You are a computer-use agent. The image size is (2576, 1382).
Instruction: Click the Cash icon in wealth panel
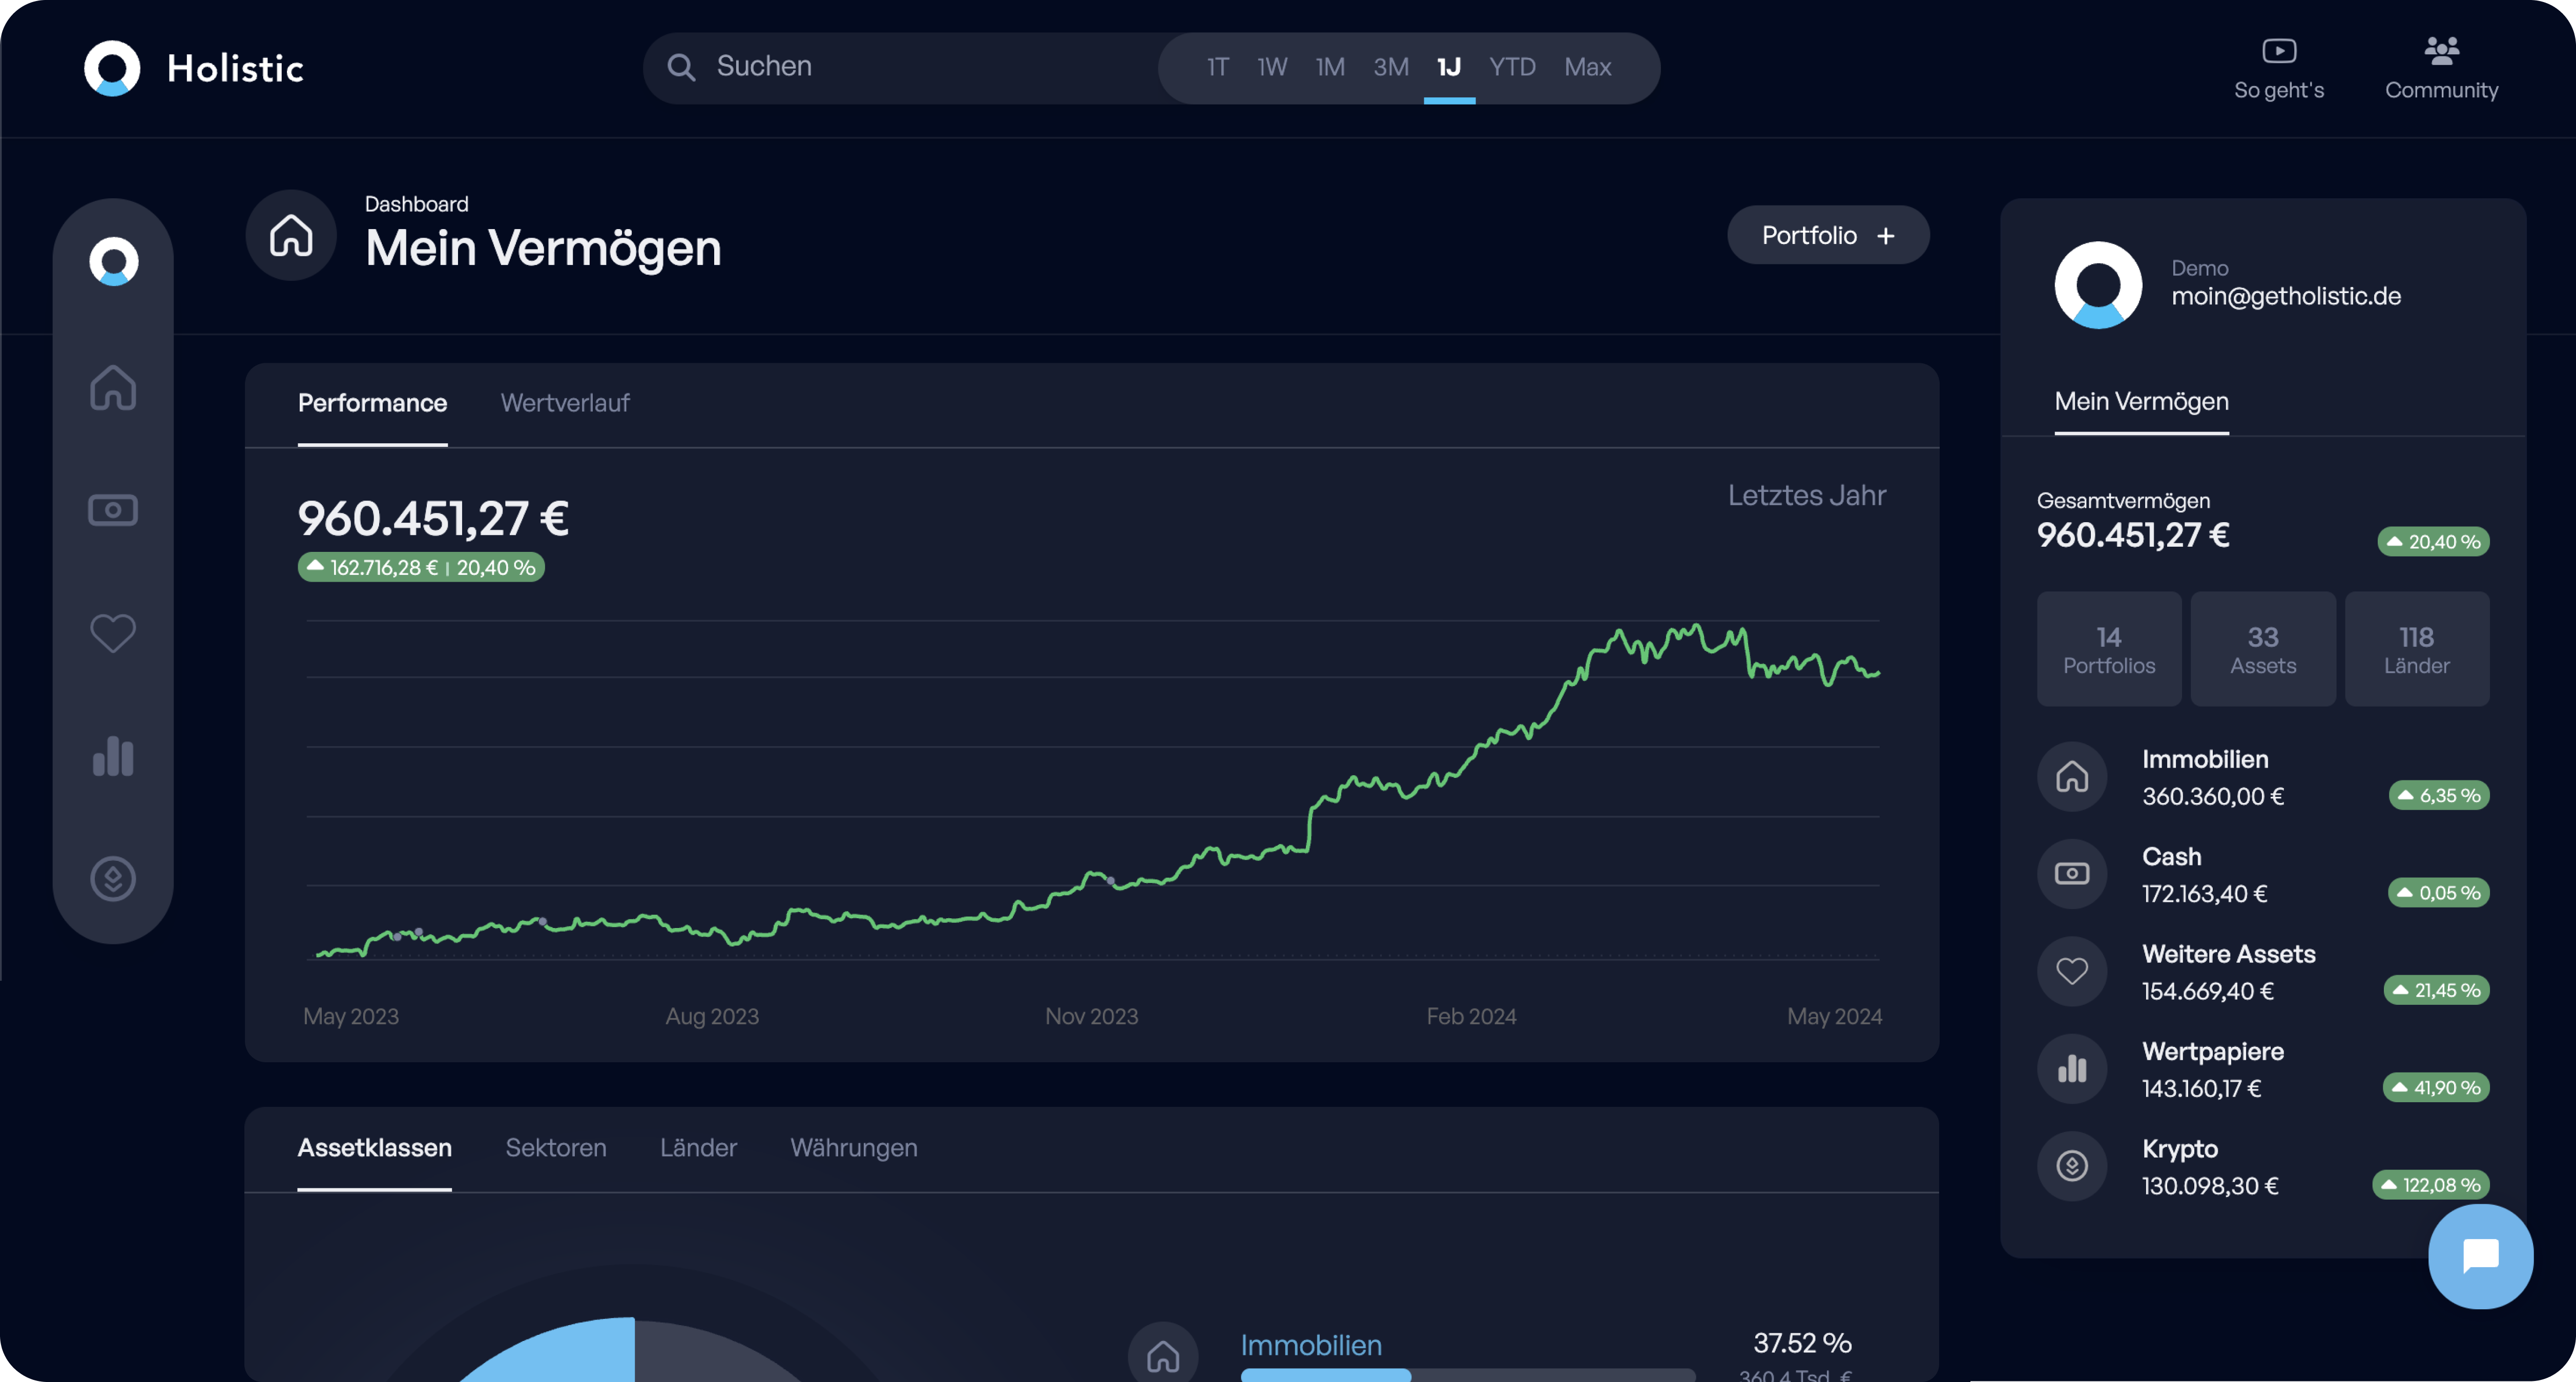coord(2072,873)
